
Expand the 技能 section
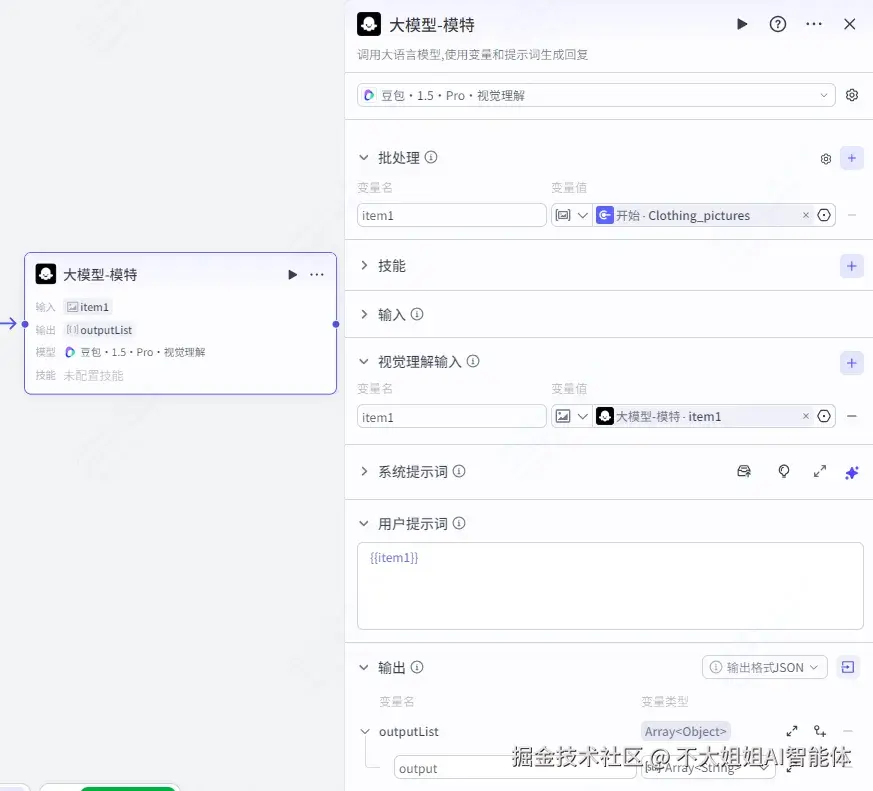click(392, 266)
